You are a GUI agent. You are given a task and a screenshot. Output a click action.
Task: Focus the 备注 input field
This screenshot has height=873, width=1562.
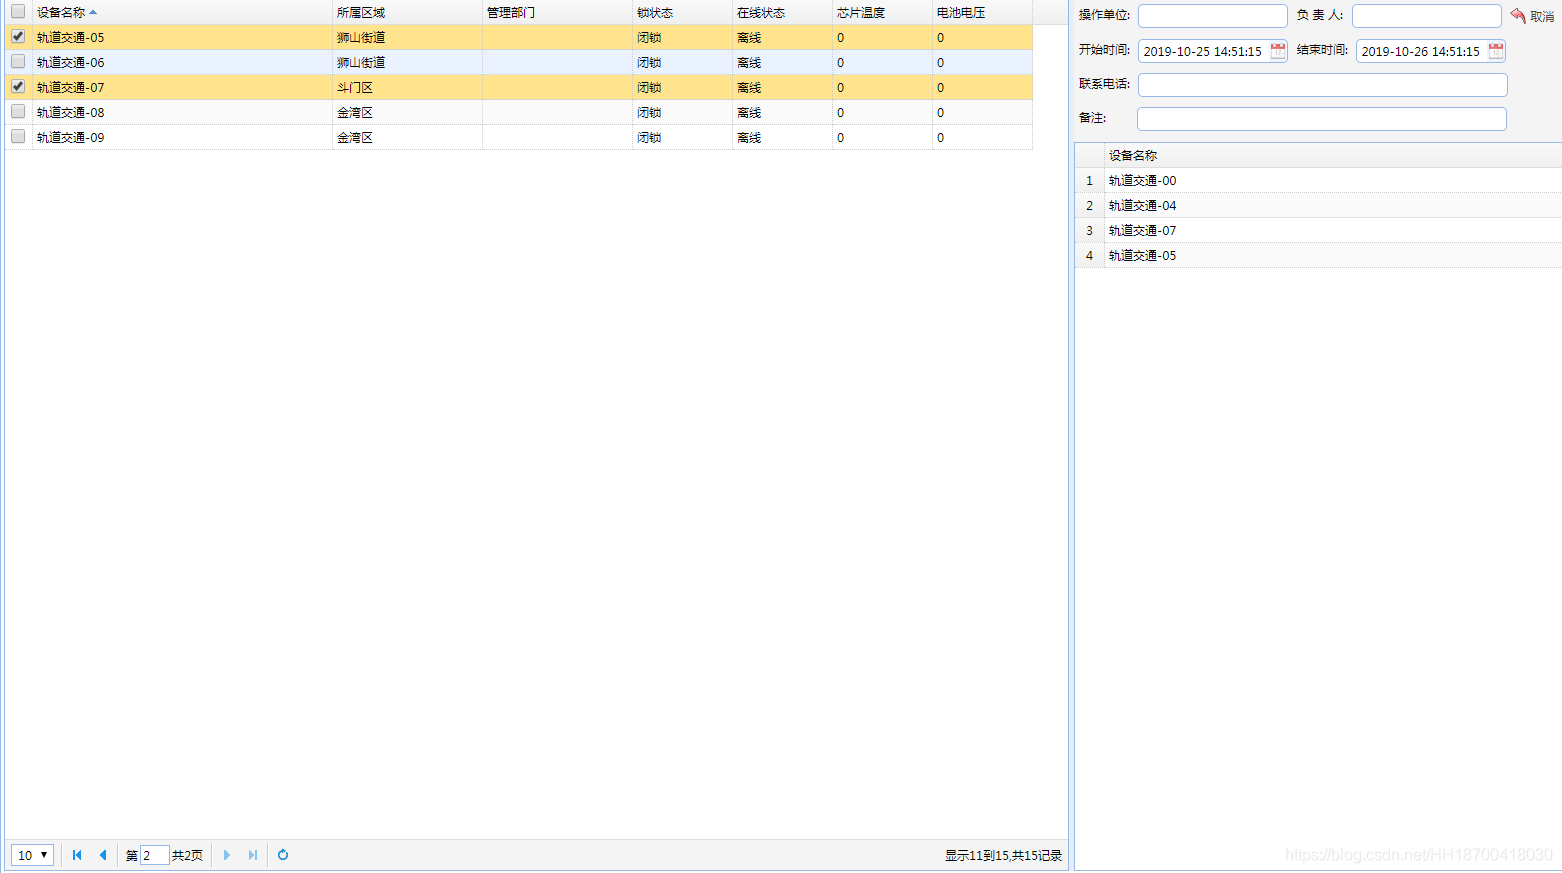coord(1322,119)
